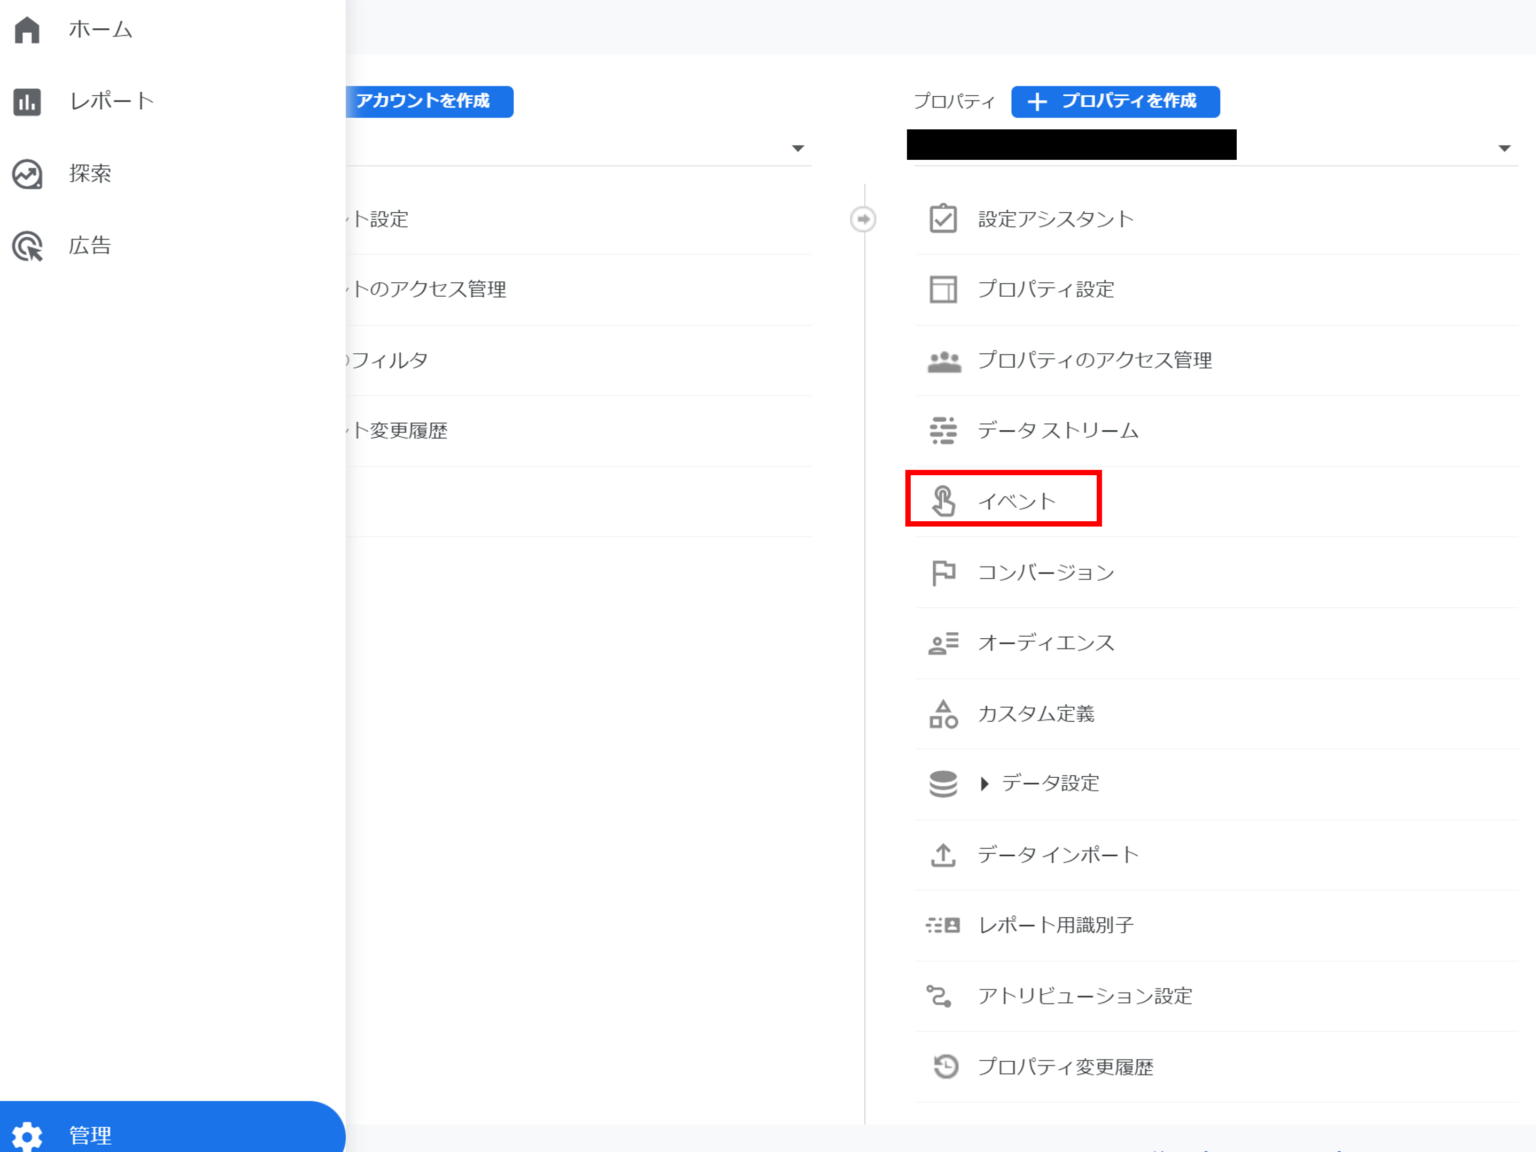Click the Explore icon in sidebar

click(27, 174)
